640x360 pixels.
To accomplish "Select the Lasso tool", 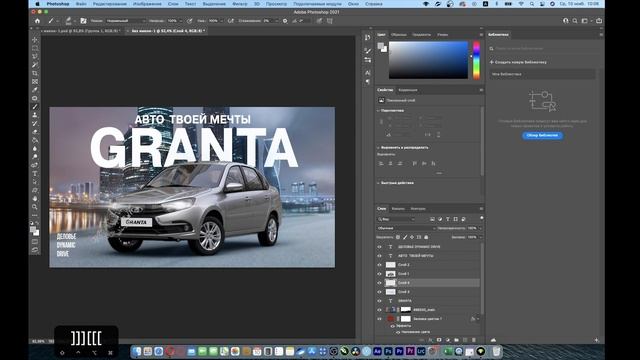I will (x=35, y=56).
